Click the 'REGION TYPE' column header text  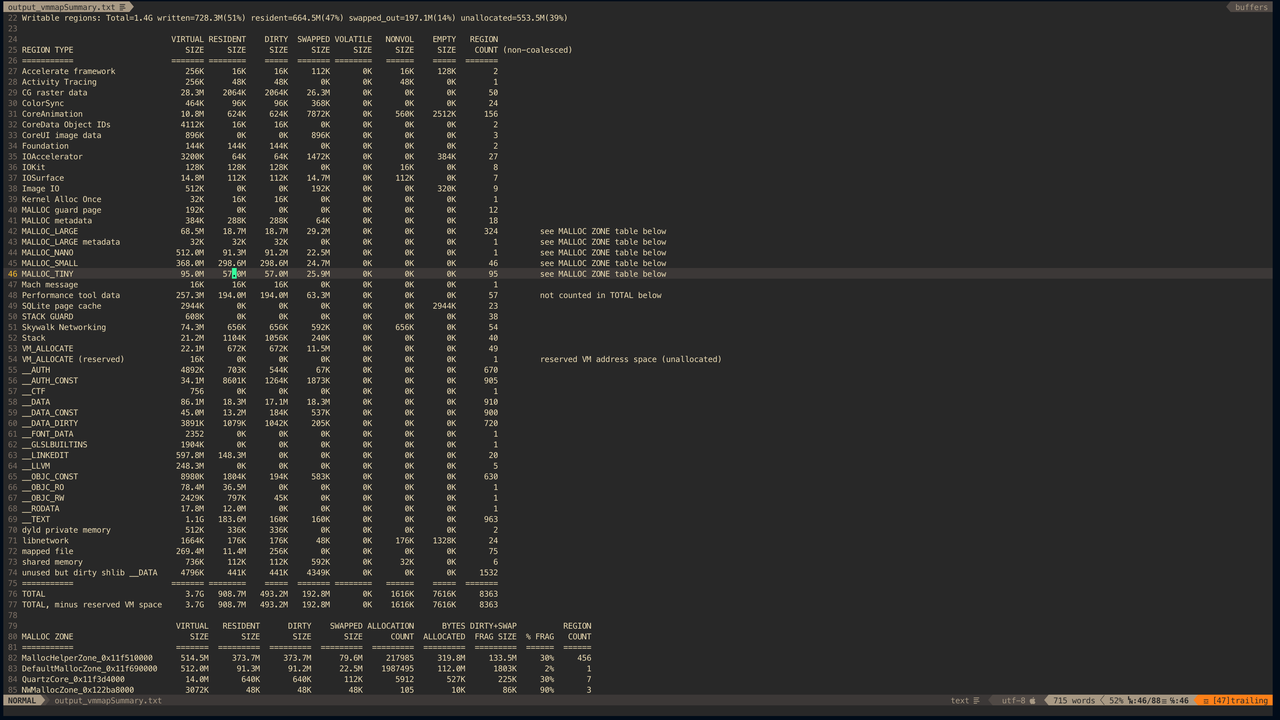[x=47, y=50]
